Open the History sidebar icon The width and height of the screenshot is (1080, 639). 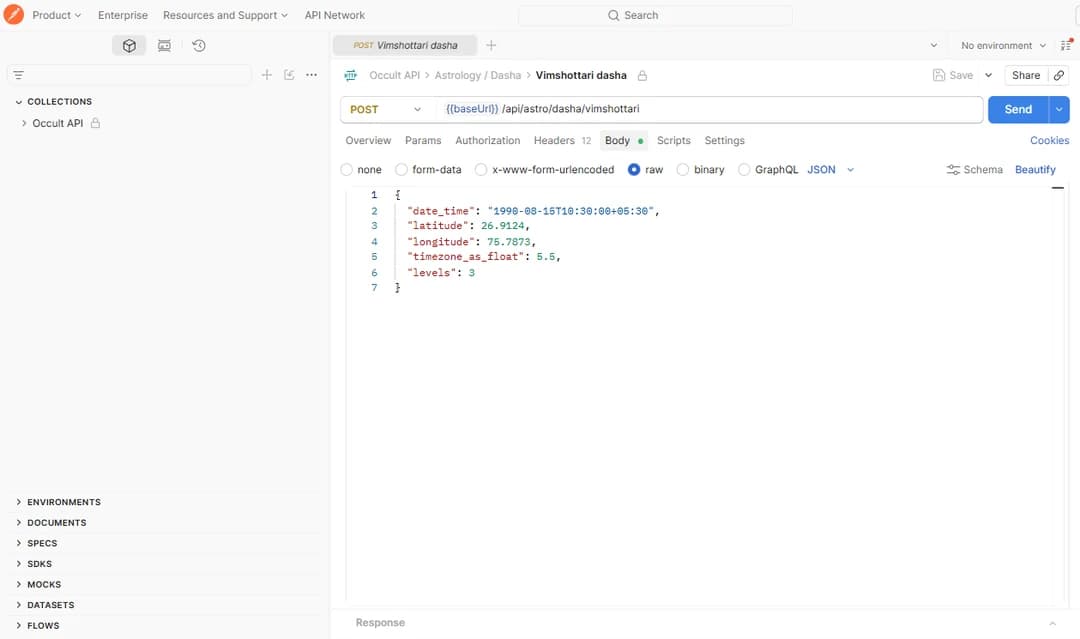(x=198, y=45)
